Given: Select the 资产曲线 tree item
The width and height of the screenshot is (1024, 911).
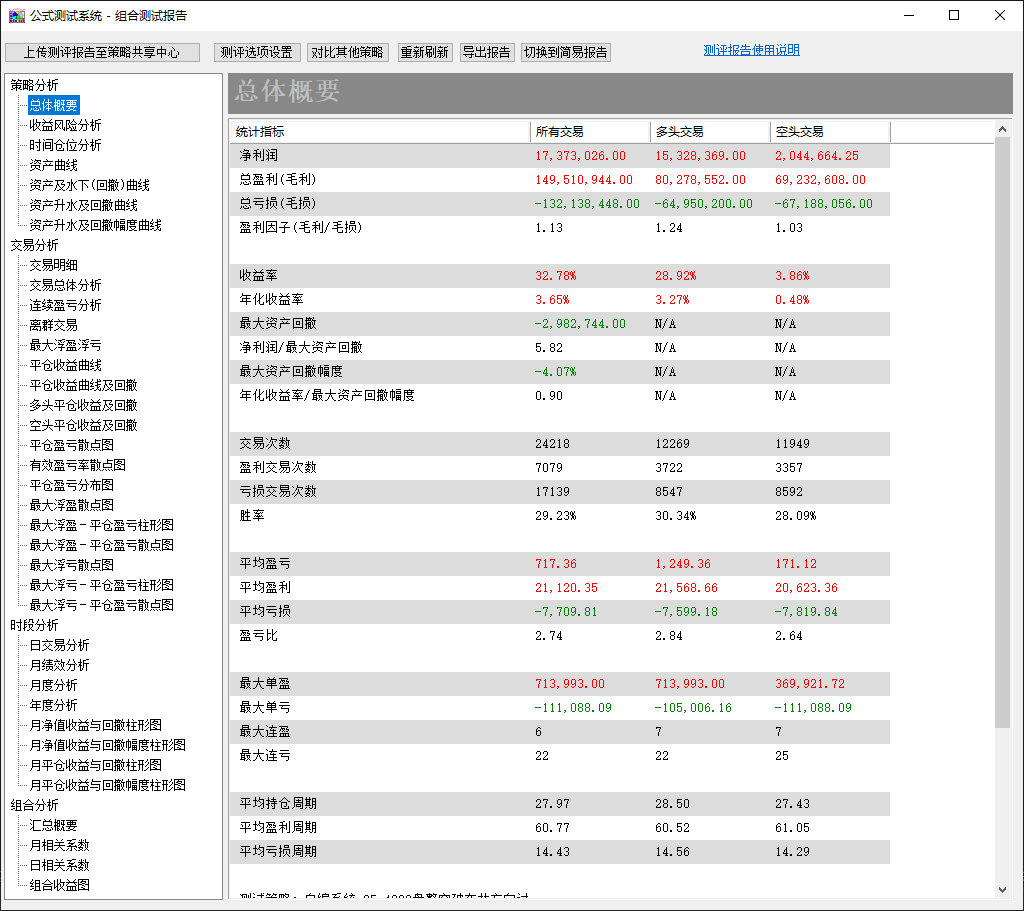Looking at the screenshot, I should click(x=54, y=165).
